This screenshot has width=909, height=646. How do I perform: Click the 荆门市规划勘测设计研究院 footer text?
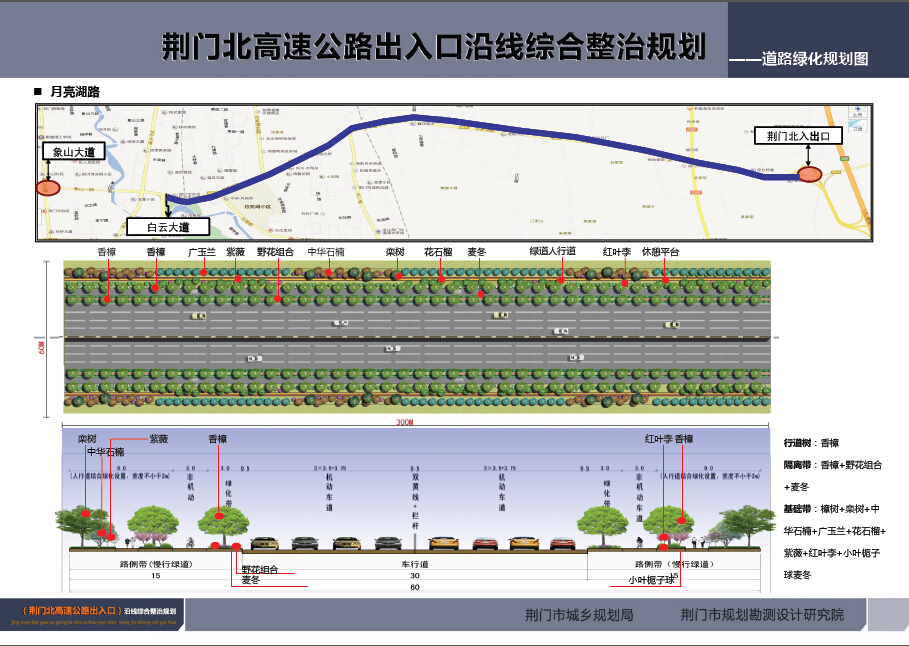pyautogui.click(x=761, y=614)
